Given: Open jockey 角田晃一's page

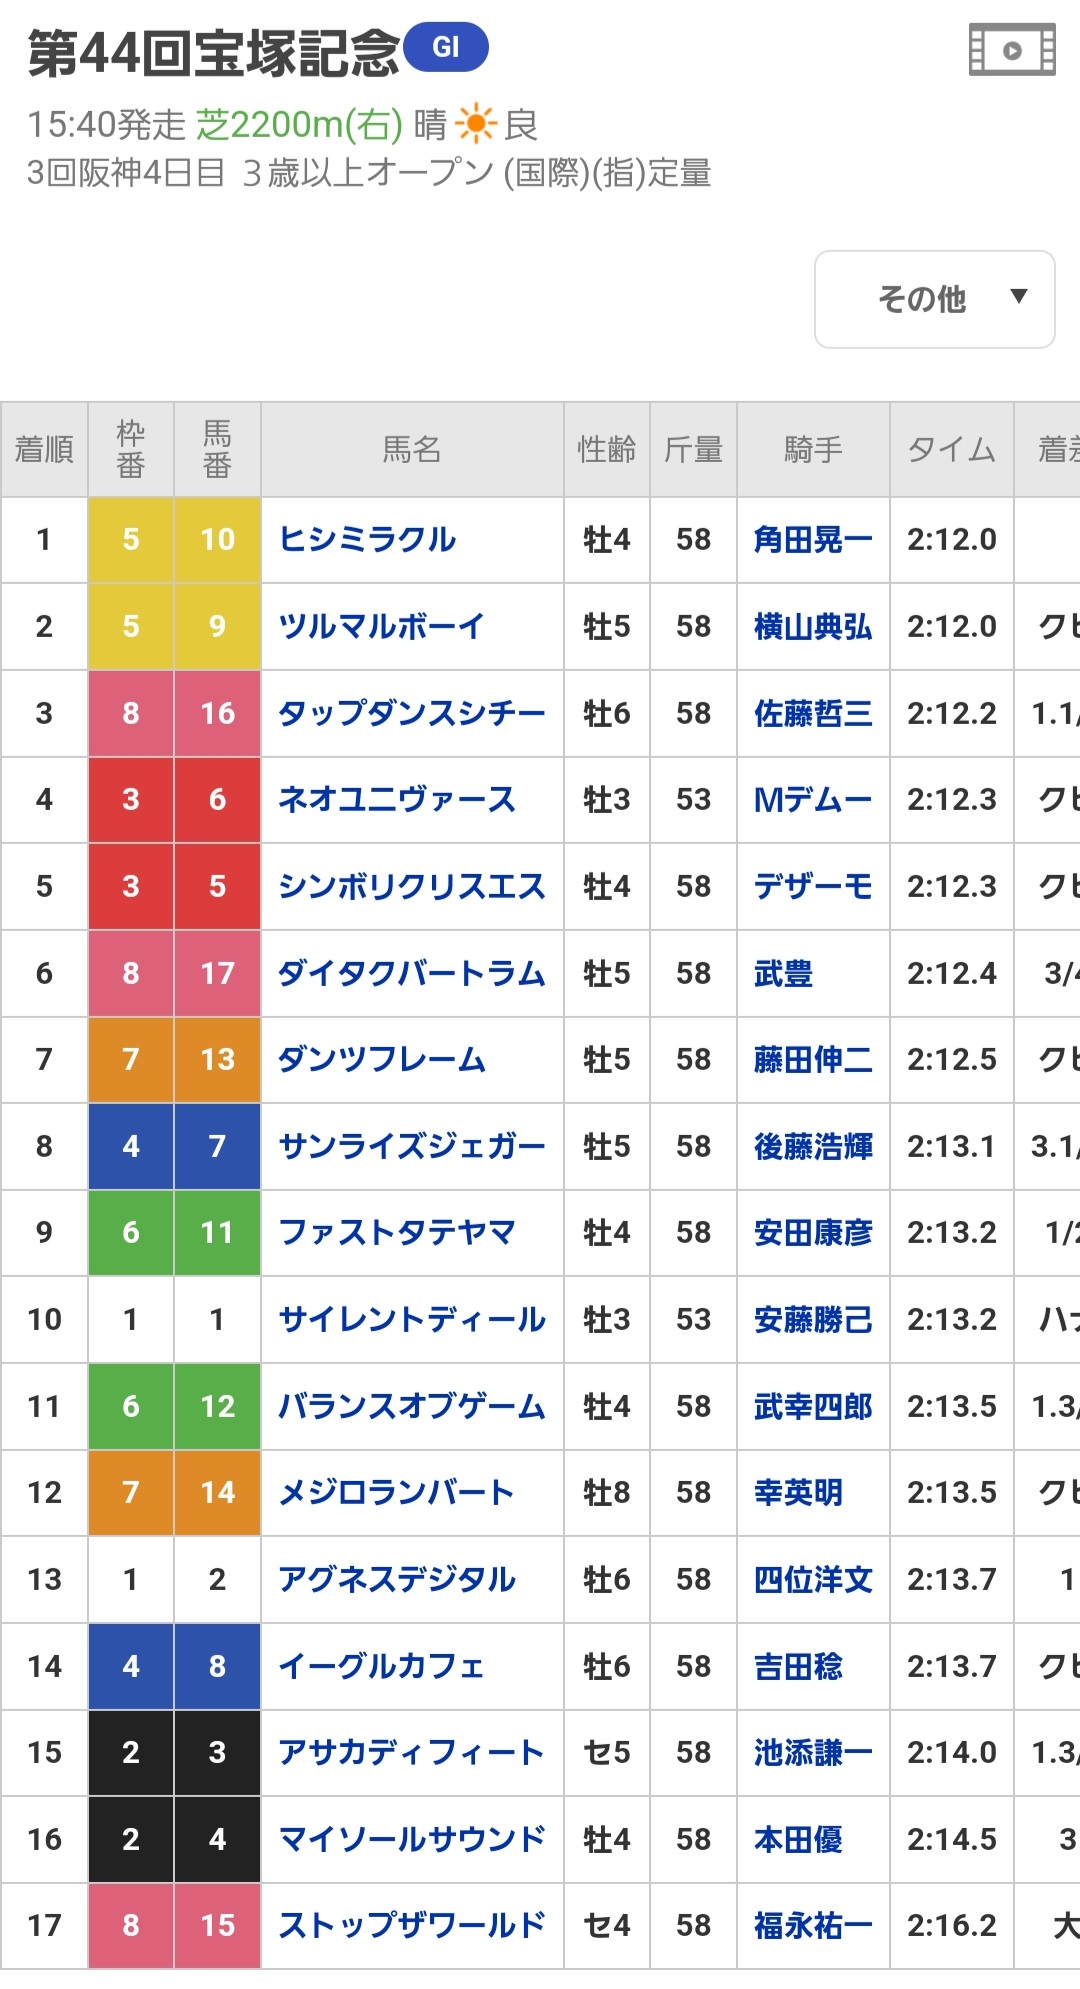Looking at the screenshot, I should coord(812,540).
